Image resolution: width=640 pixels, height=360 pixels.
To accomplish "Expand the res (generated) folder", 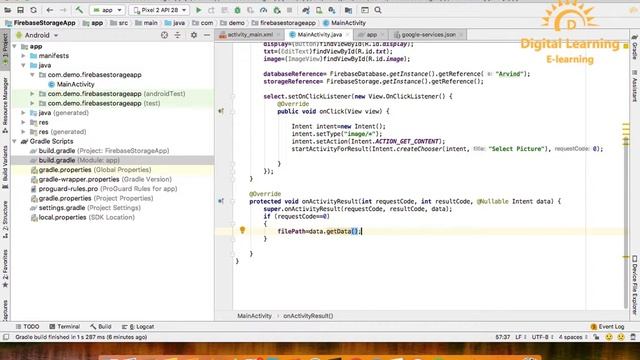I will (x=24, y=132).
